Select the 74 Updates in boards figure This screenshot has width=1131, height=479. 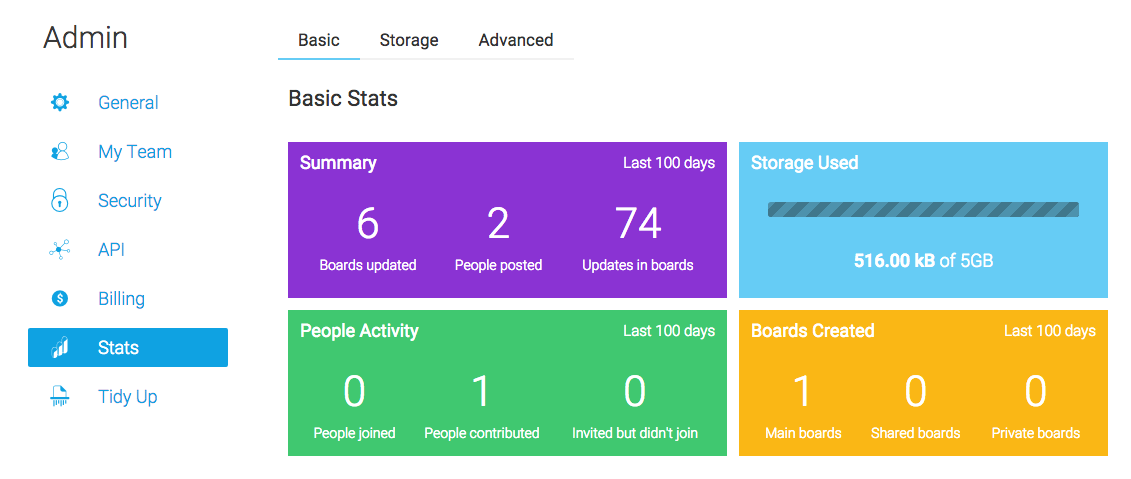point(638,223)
